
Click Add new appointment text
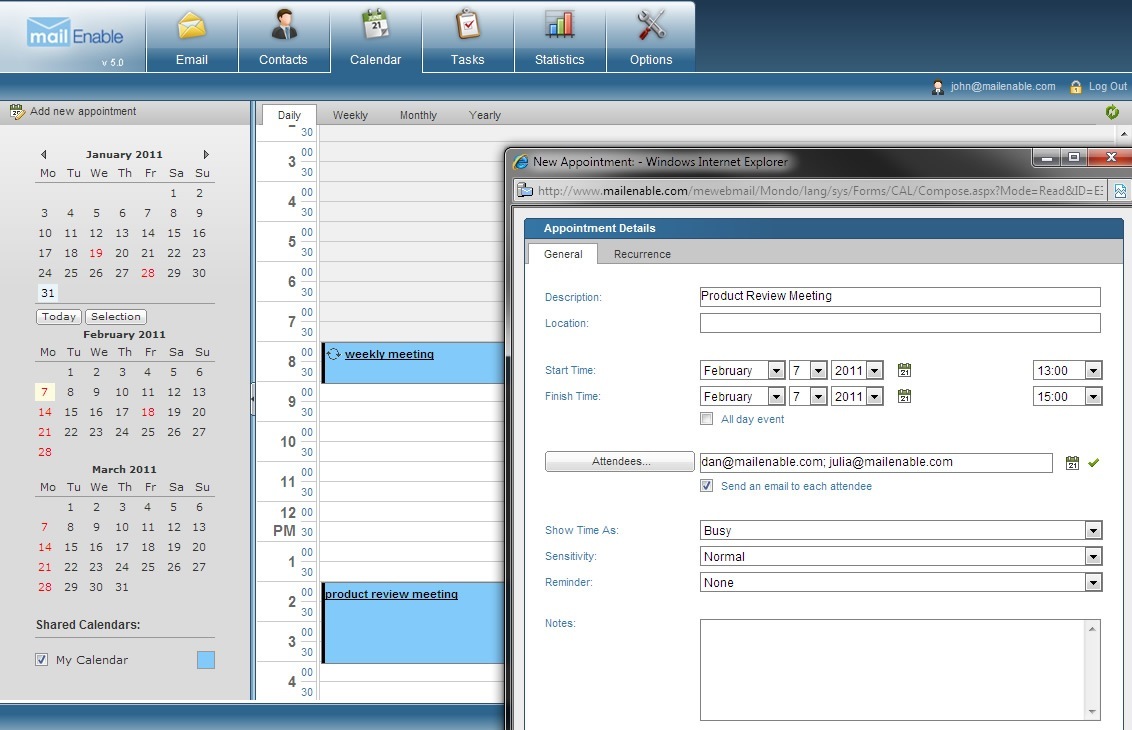[x=83, y=112]
